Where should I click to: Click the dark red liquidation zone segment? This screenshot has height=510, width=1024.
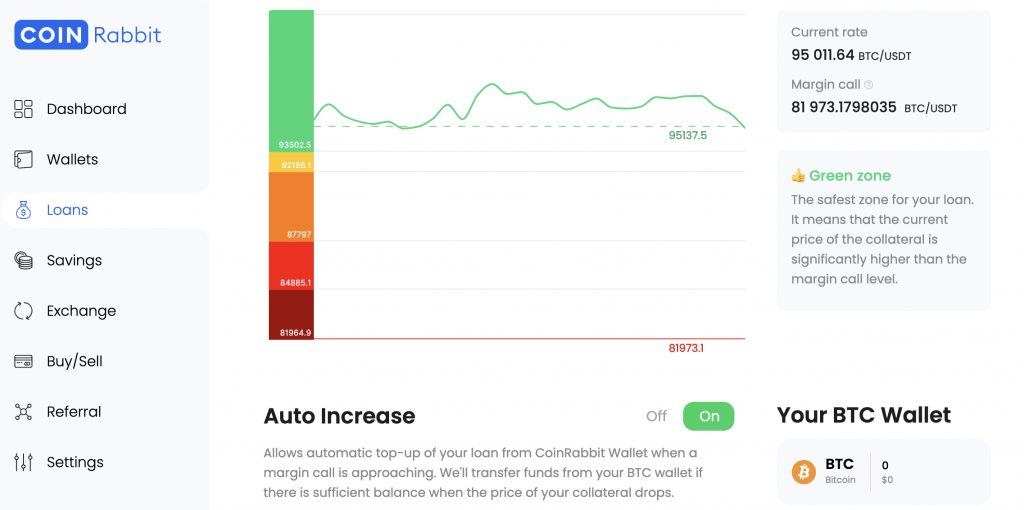coord(291,312)
